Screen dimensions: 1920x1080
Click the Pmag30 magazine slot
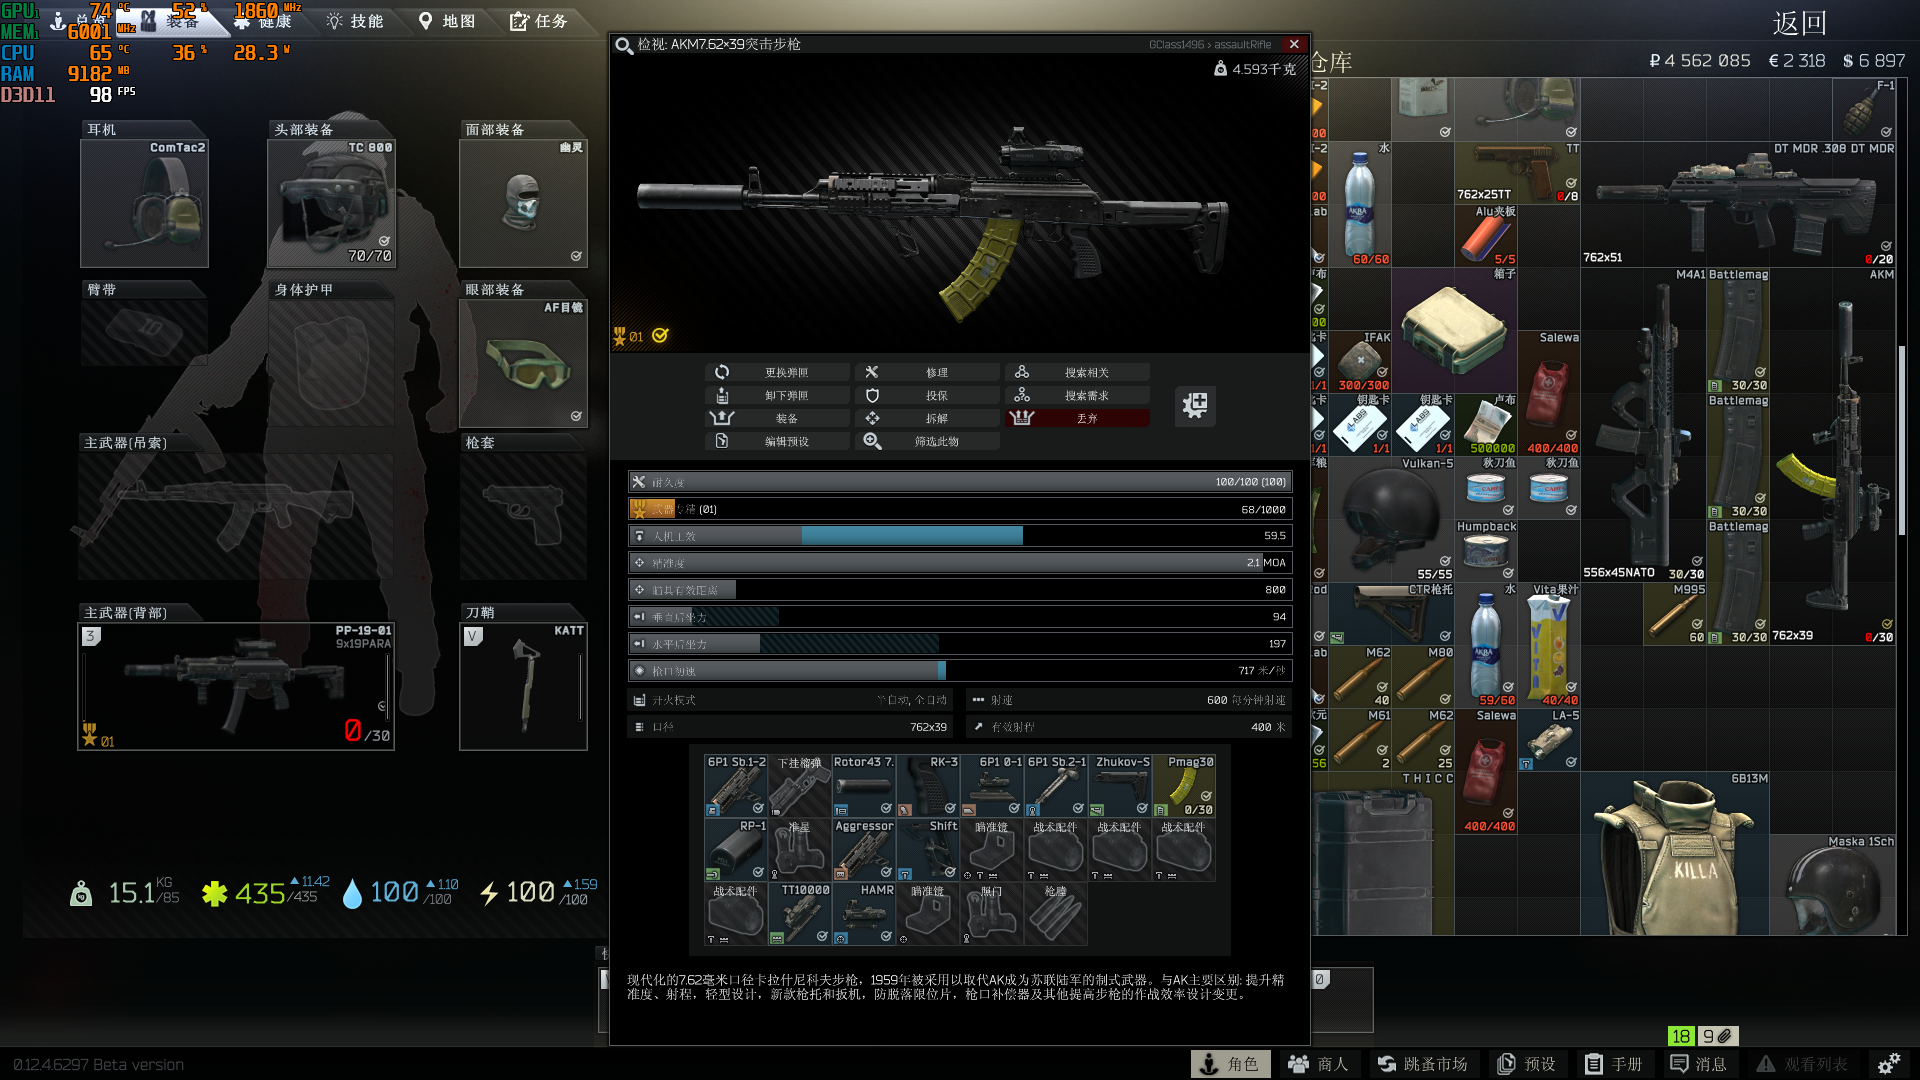click(1184, 786)
